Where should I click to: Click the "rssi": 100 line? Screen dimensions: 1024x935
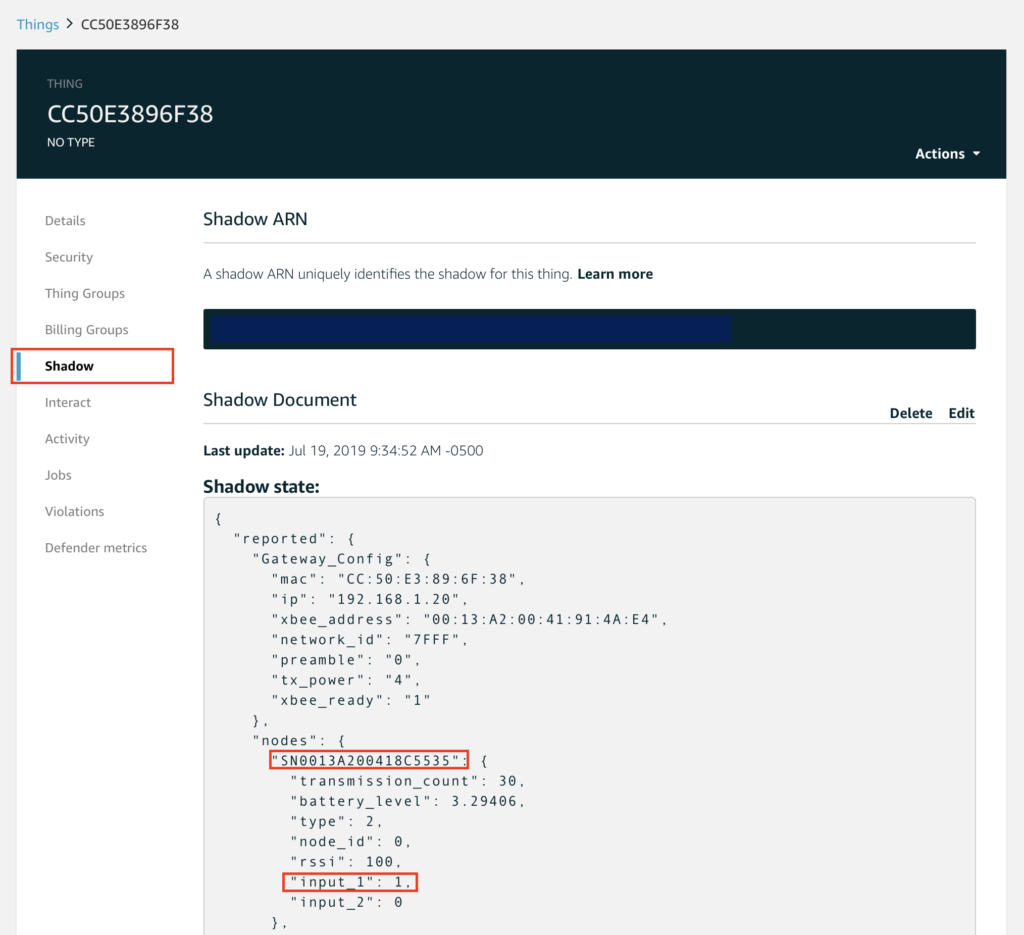coord(345,862)
